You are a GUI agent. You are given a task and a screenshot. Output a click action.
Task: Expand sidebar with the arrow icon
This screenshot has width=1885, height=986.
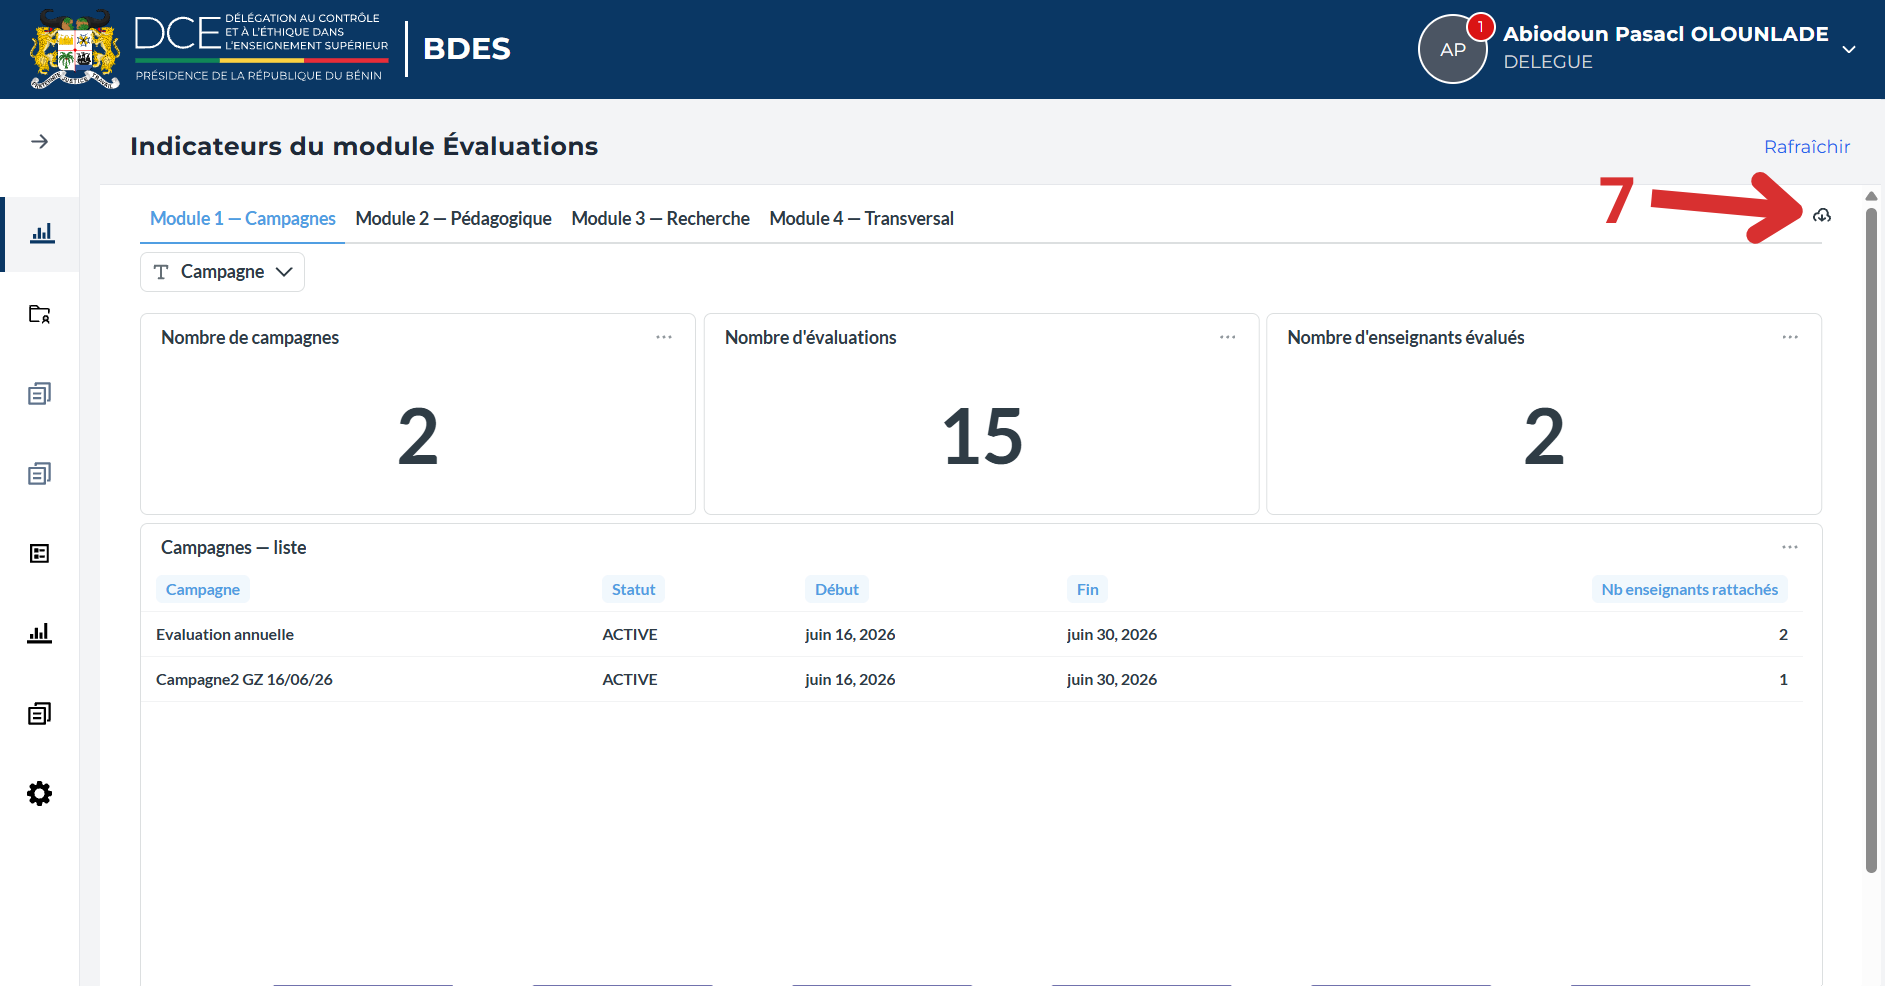click(x=39, y=142)
